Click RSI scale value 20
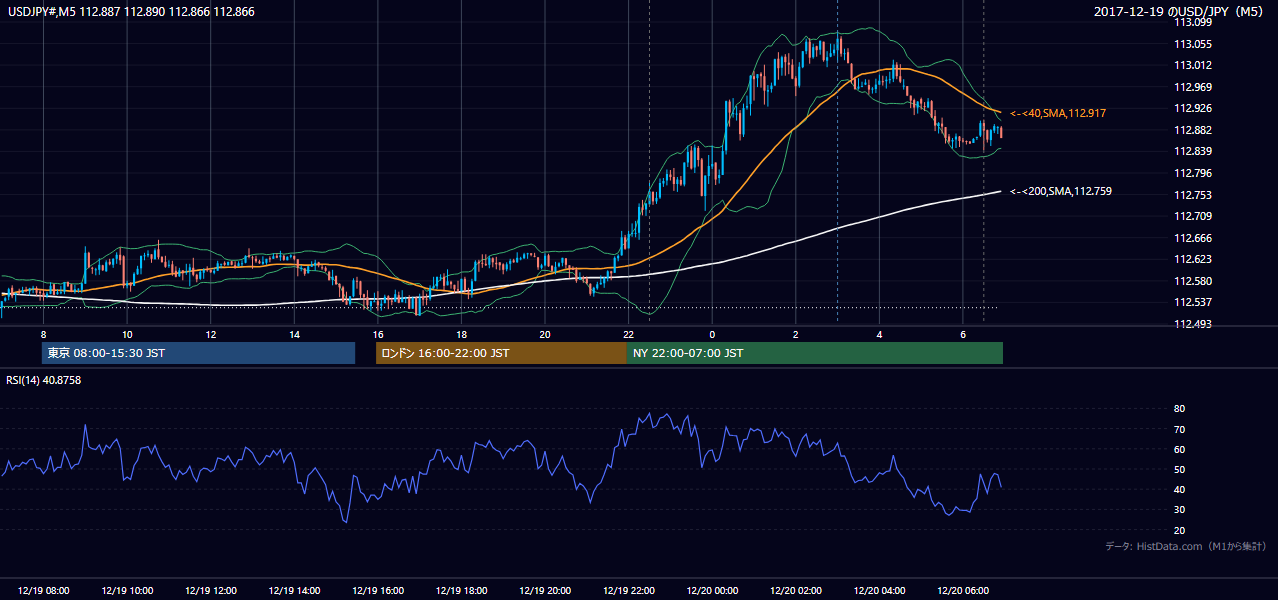The height and width of the screenshot is (600, 1278). (1179, 530)
